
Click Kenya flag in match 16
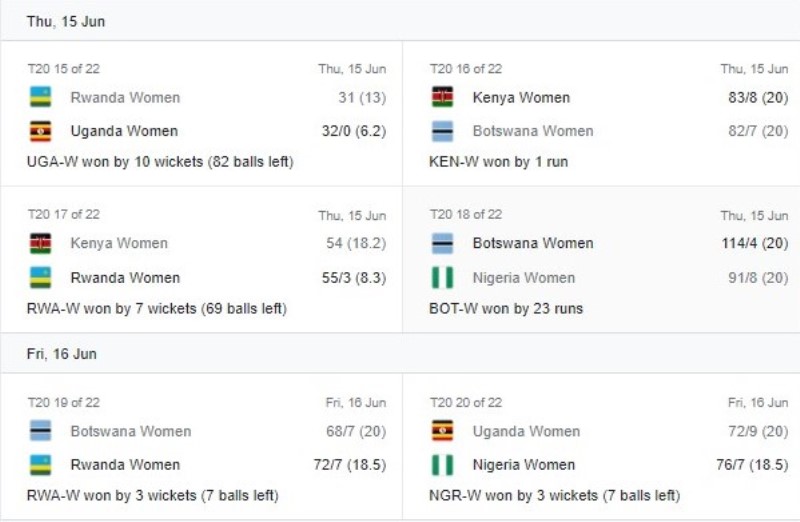pos(442,97)
